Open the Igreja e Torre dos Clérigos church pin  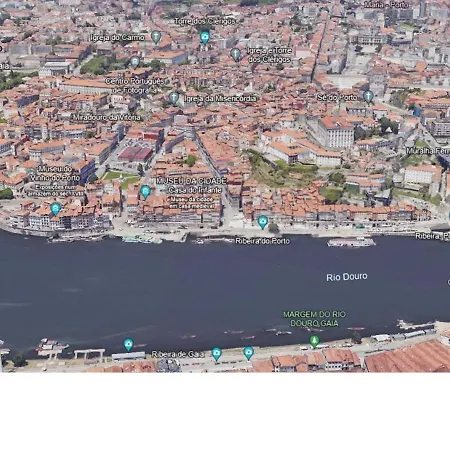236,54
